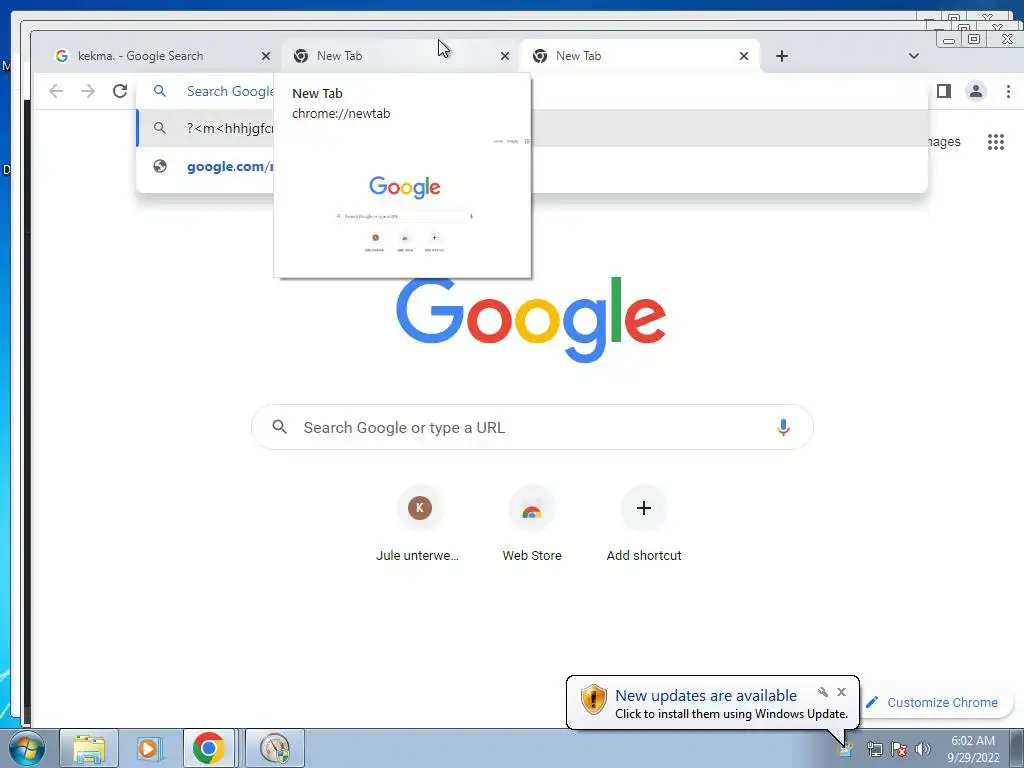Open the volume speaker tray icon
Viewport: 1024px width, 768px height.
click(x=923, y=749)
